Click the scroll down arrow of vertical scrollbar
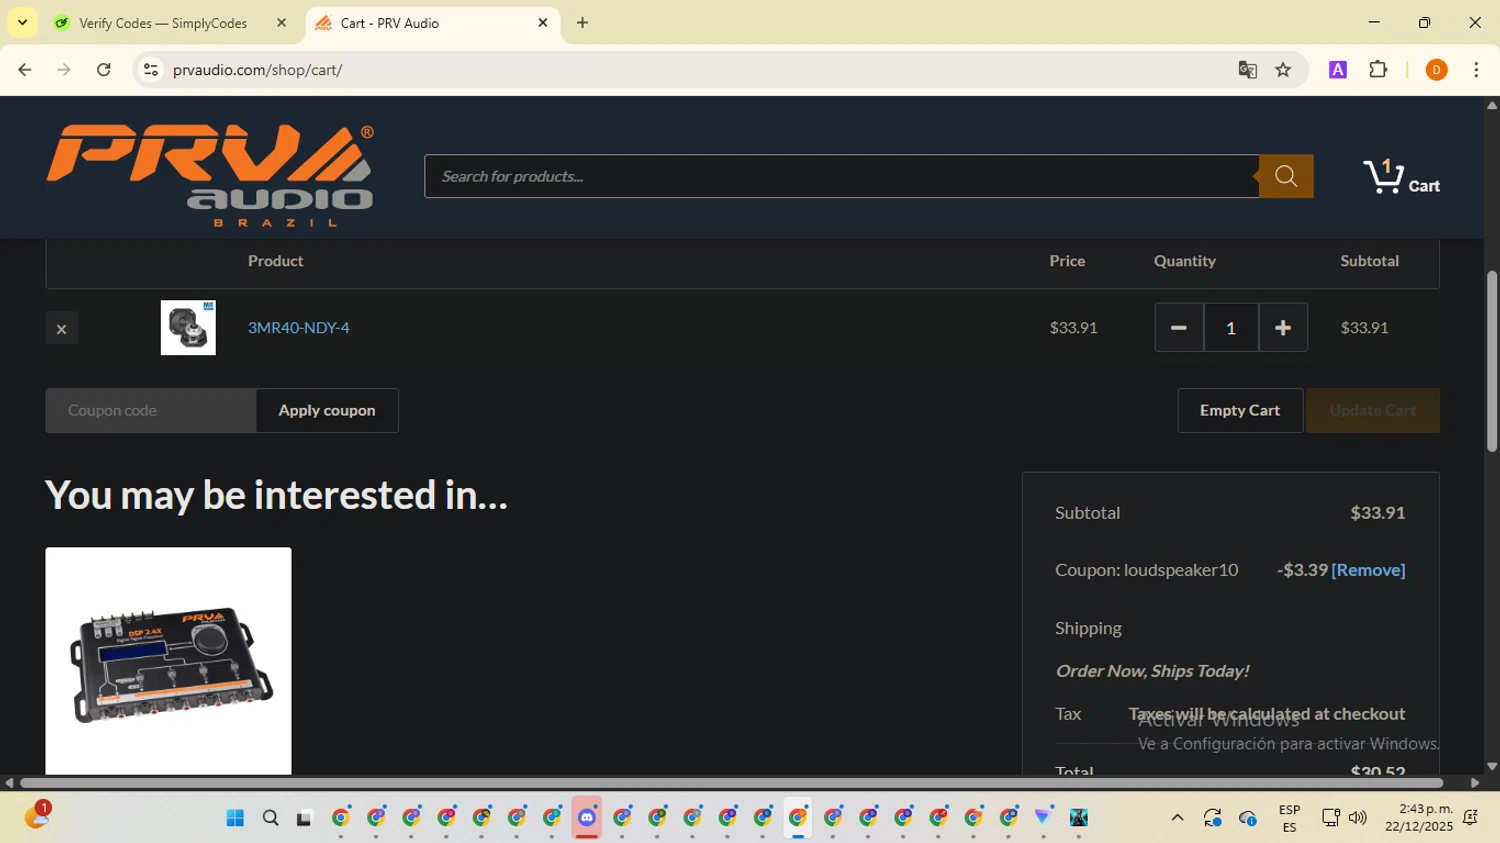This screenshot has height=843, width=1500. click(x=1492, y=767)
